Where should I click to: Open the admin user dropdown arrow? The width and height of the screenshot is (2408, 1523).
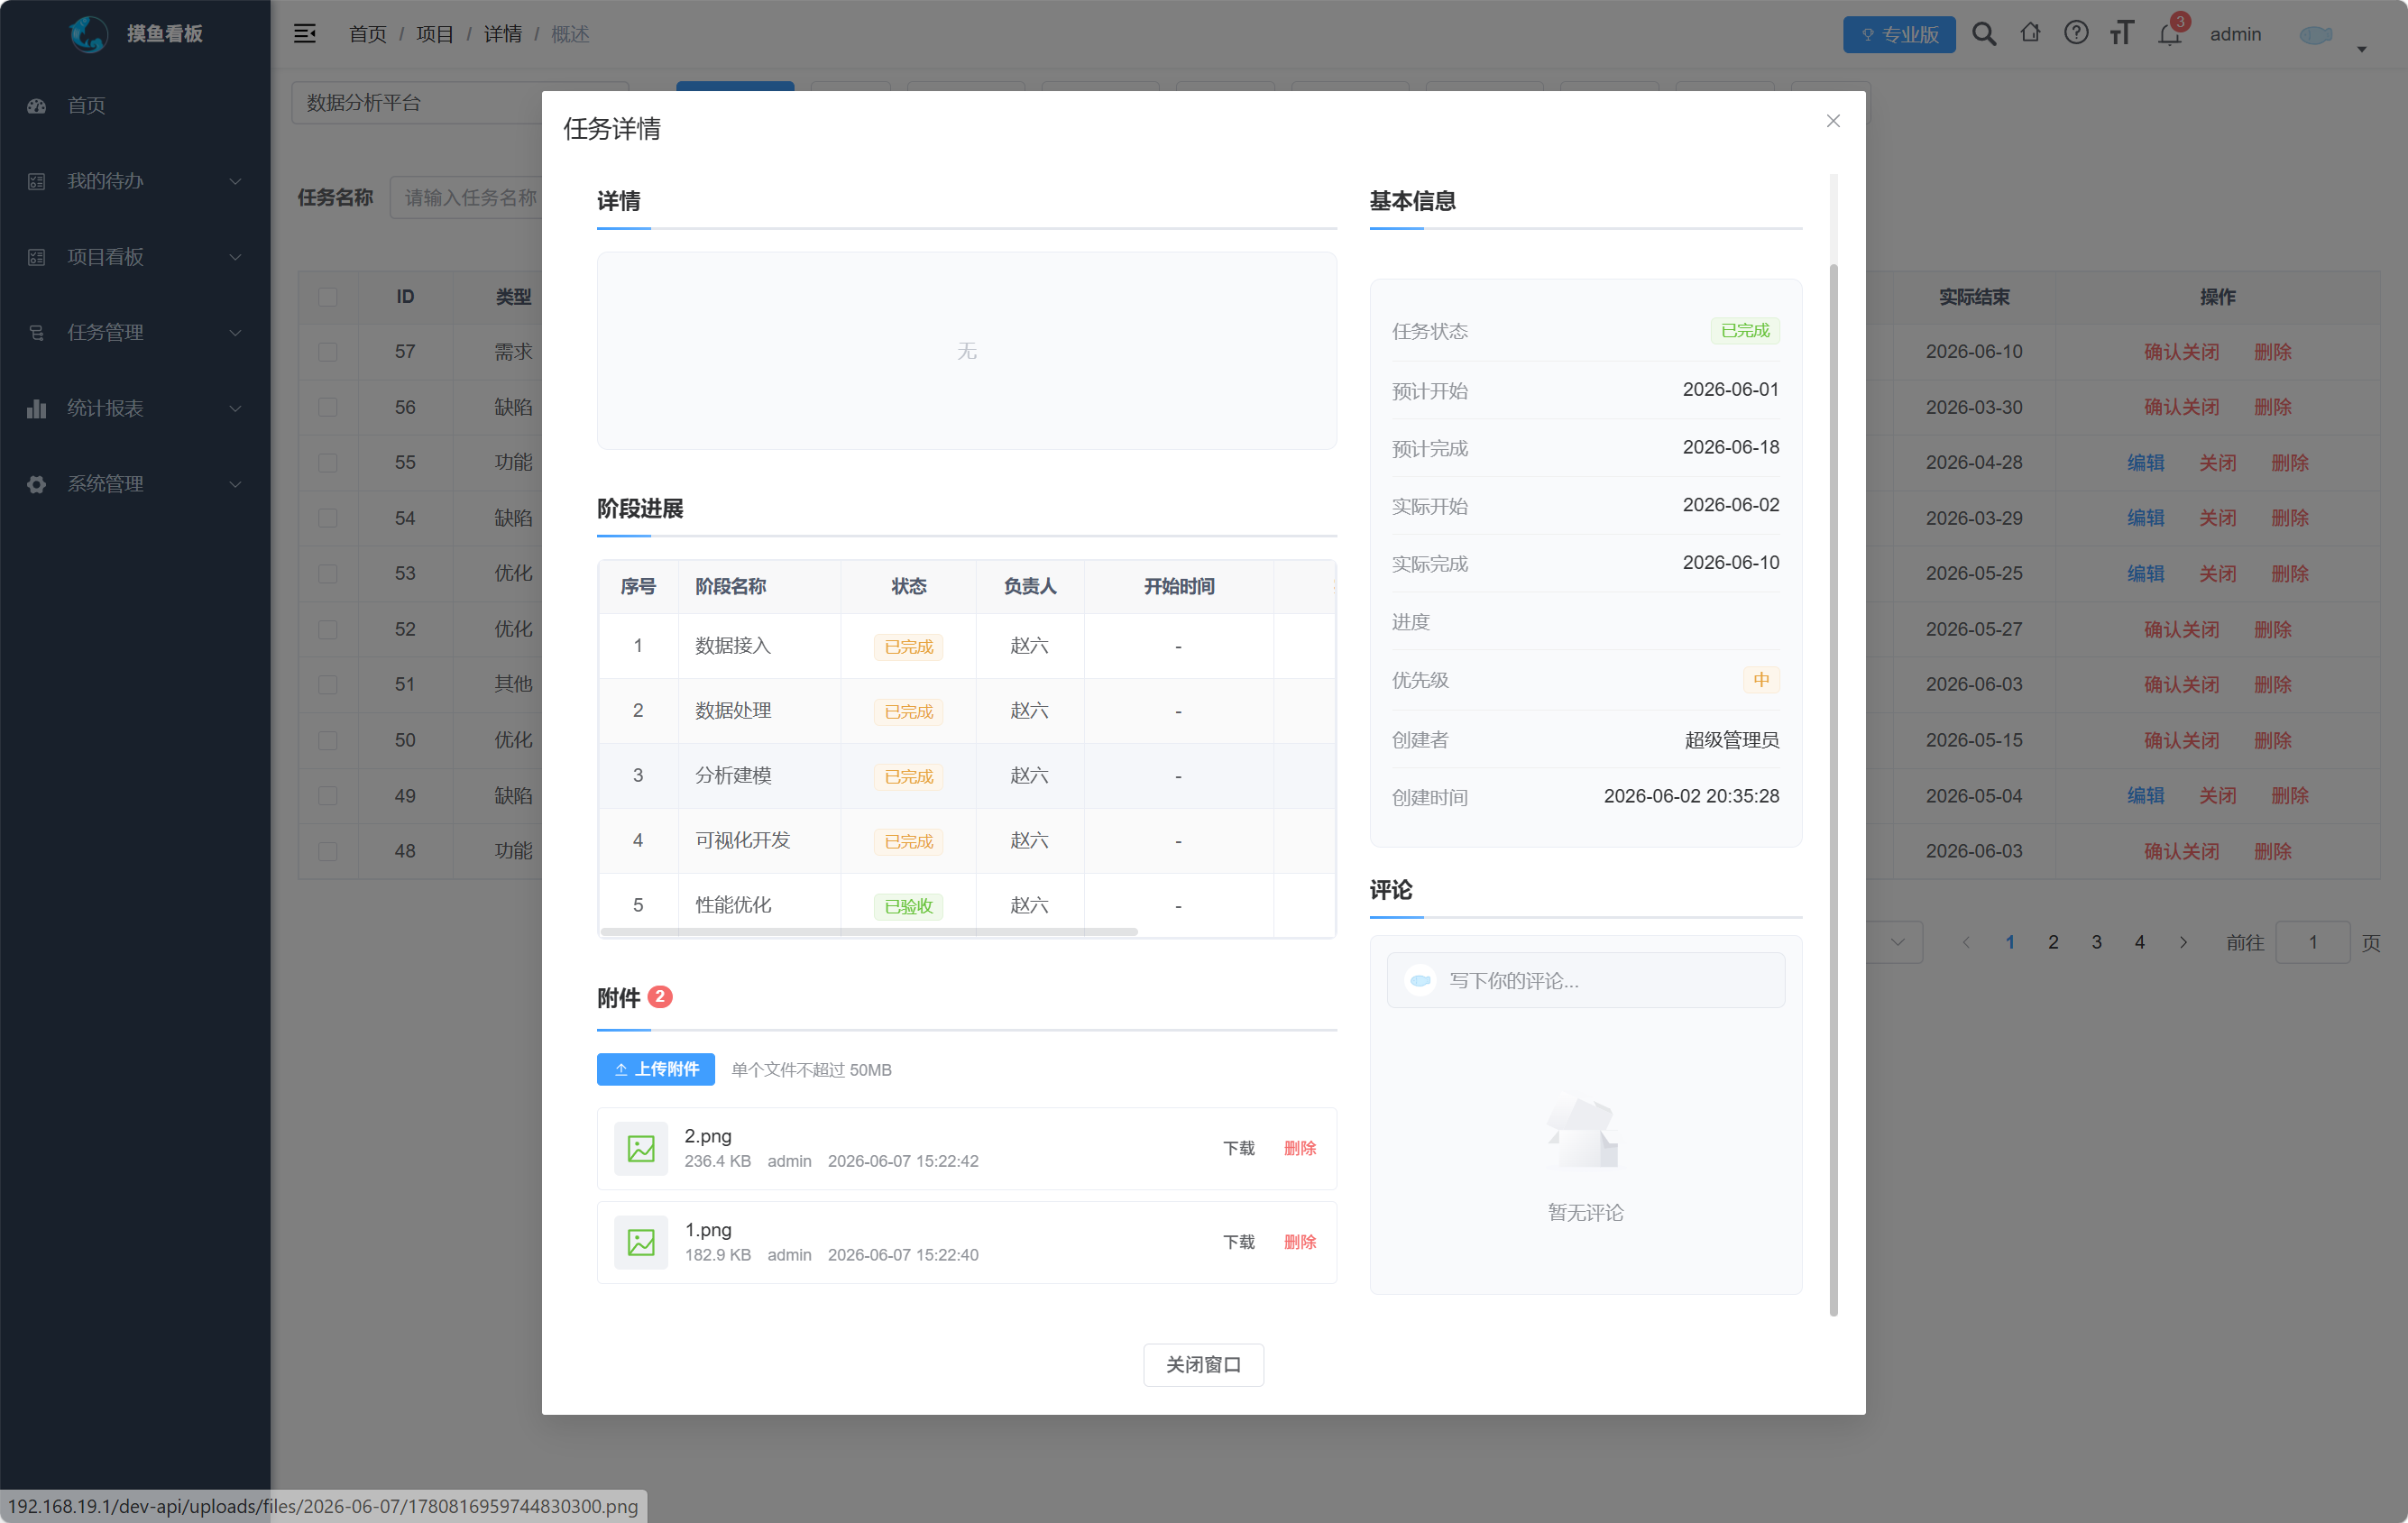2362,48
